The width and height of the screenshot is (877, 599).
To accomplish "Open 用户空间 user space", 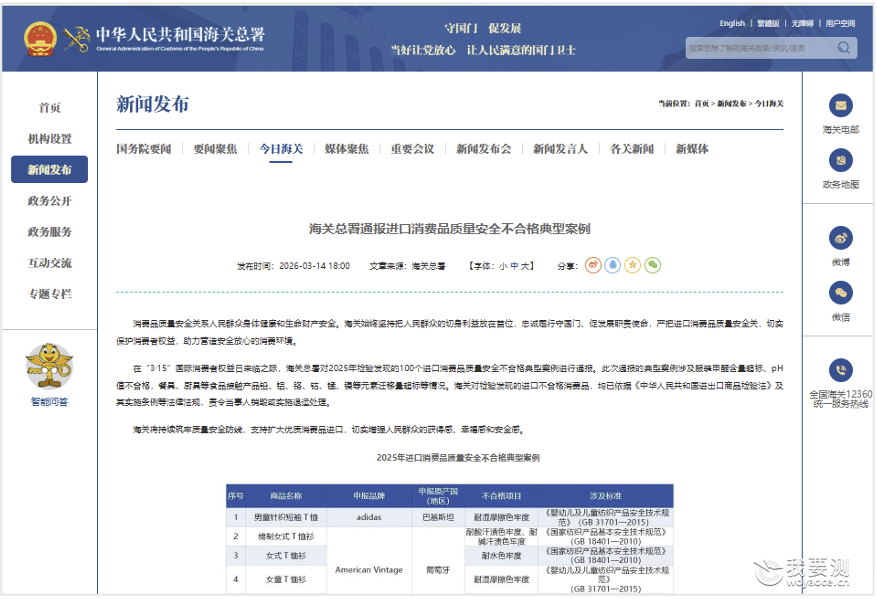I will pyautogui.click(x=840, y=23).
